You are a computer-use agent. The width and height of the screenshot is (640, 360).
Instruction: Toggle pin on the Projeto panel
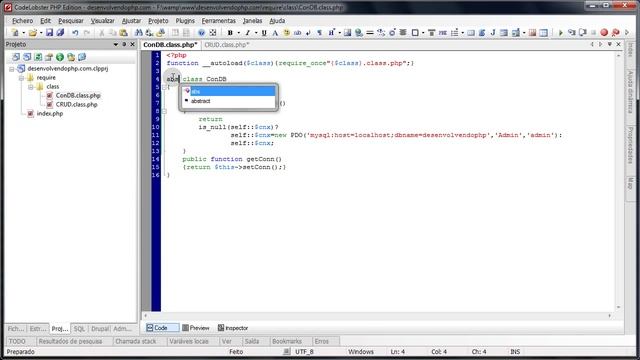click(124, 44)
